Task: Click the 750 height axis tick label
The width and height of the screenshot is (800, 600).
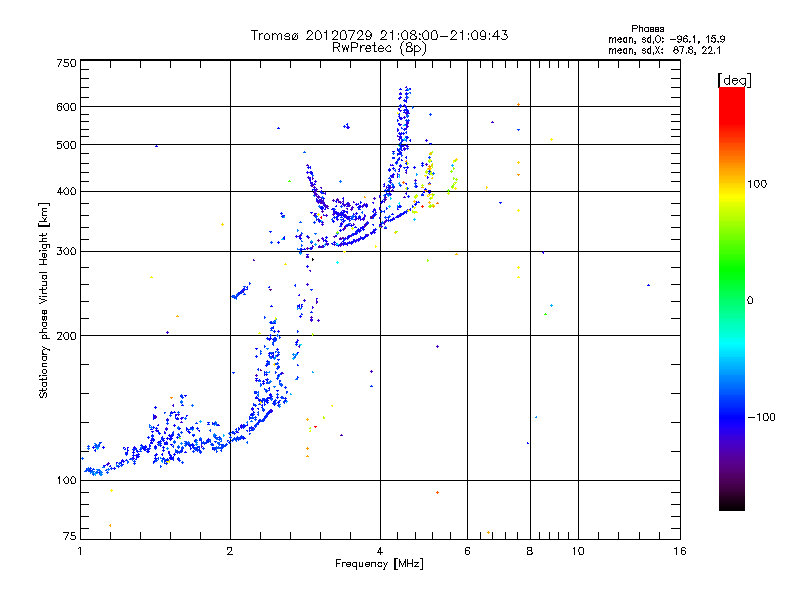Action: coord(66,63)
